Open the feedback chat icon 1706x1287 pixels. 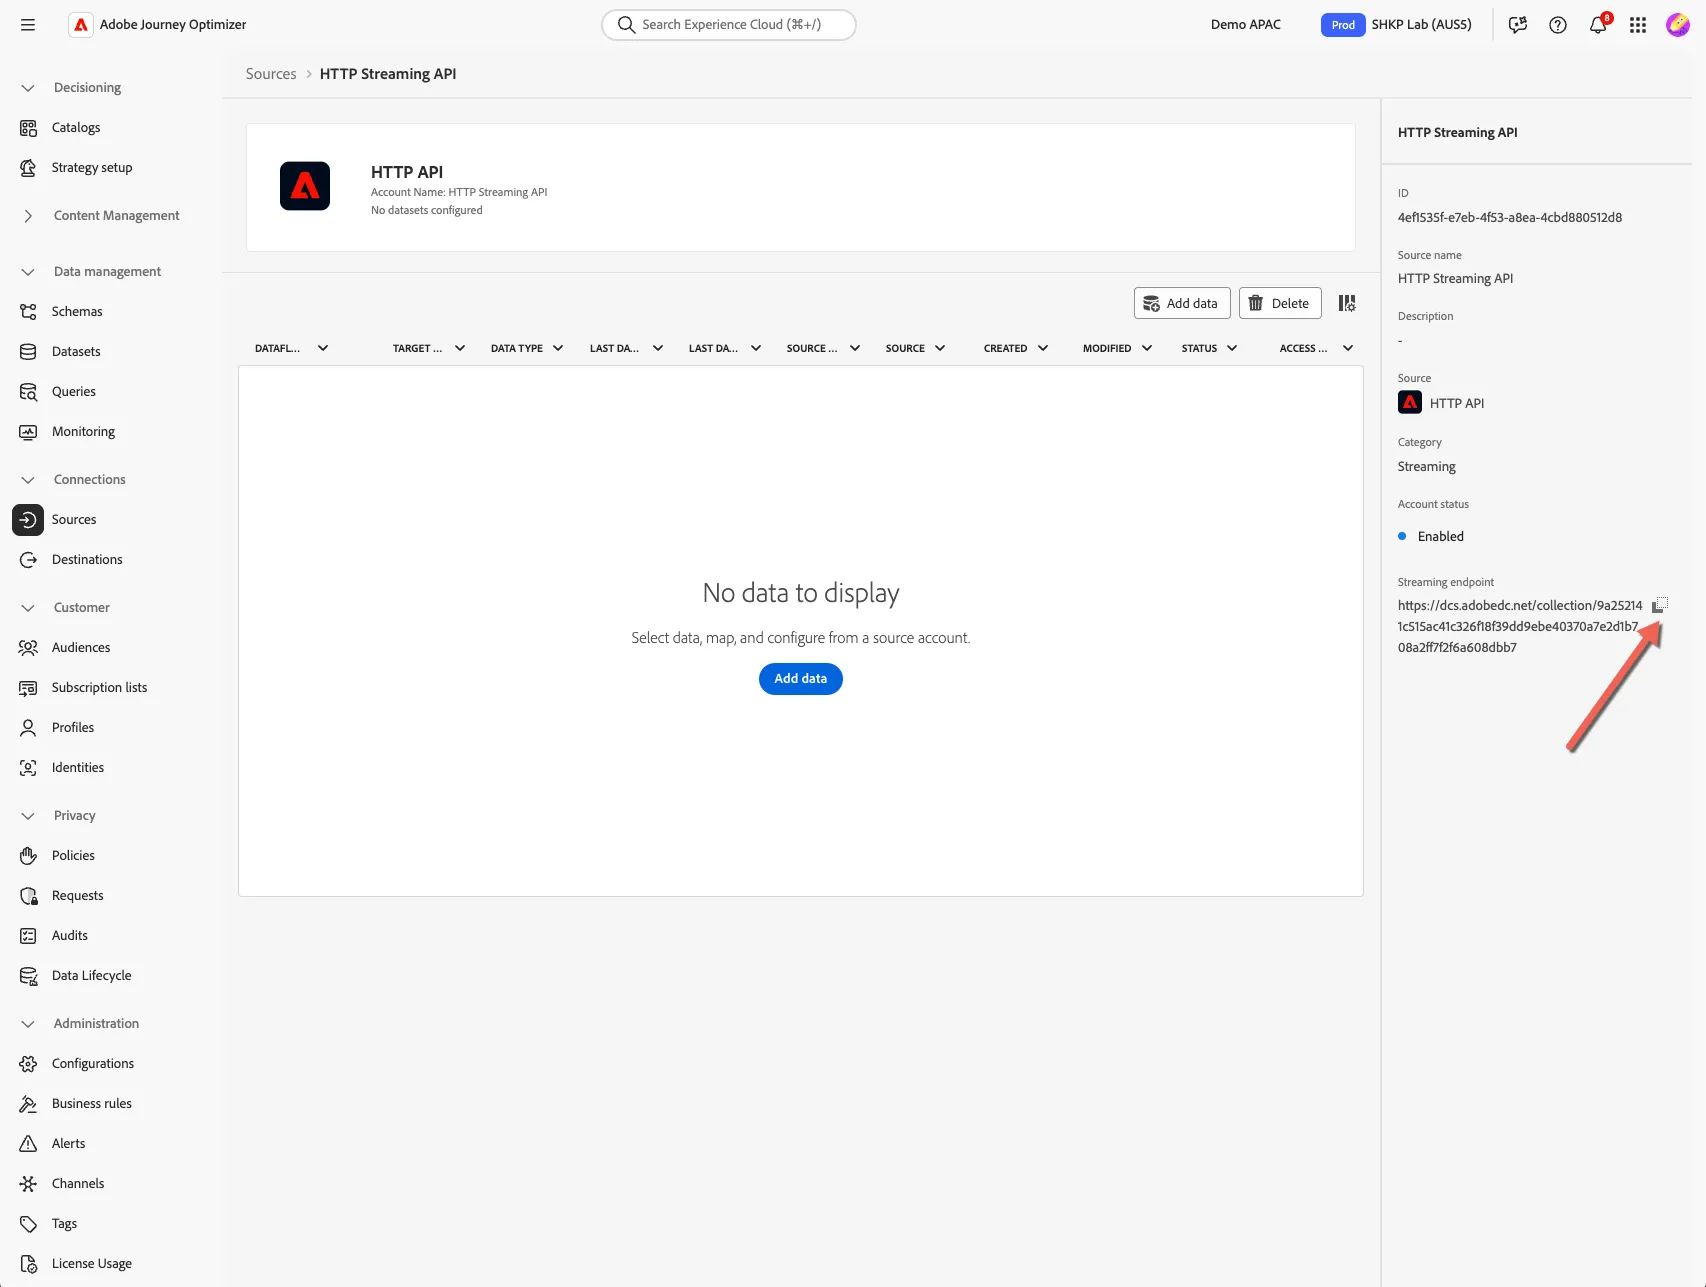(1518, 25)
